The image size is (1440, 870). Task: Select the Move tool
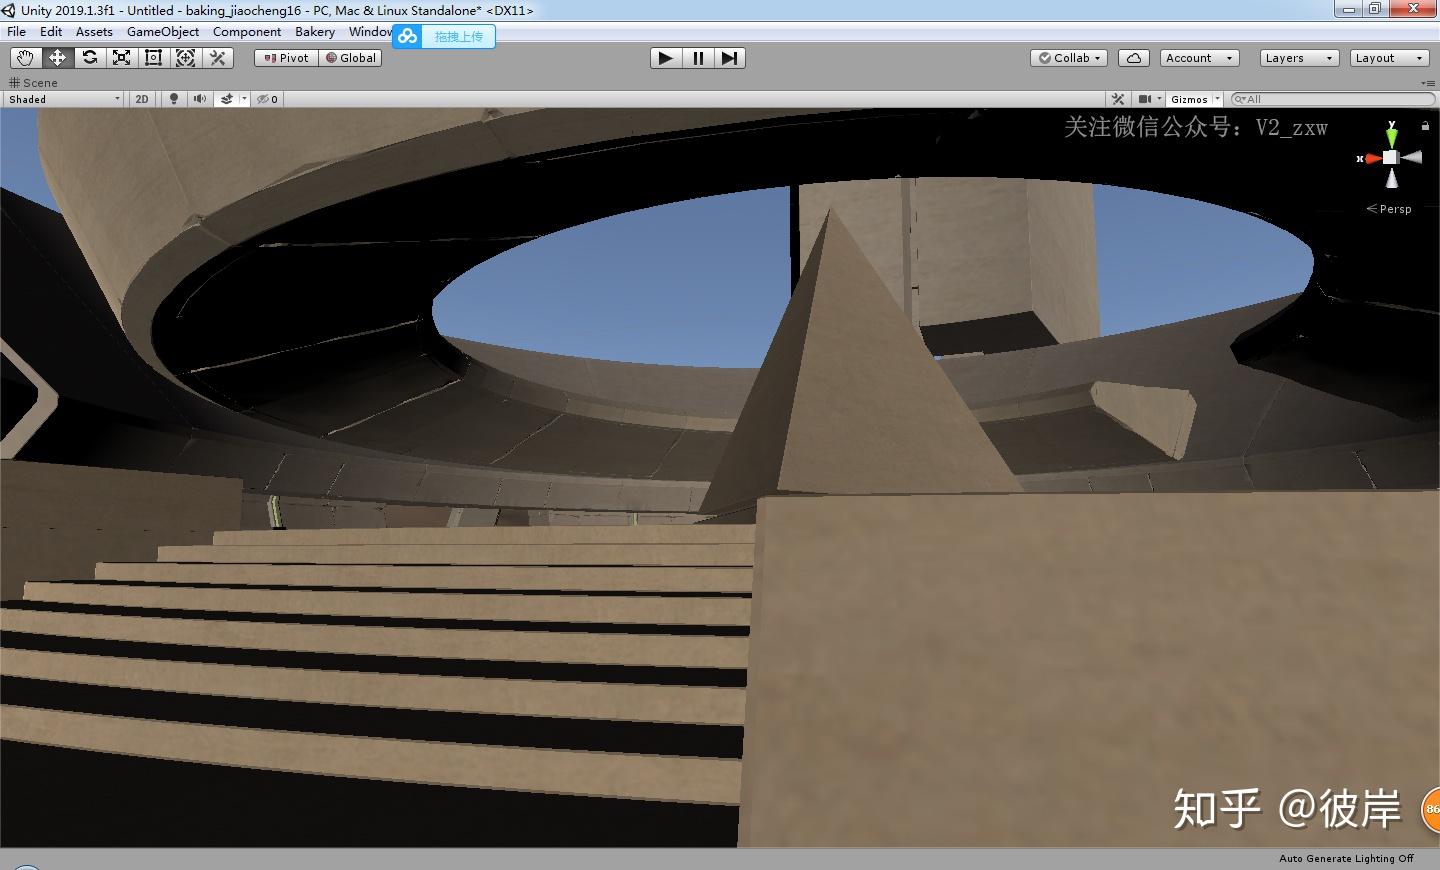tap(57, 58)
